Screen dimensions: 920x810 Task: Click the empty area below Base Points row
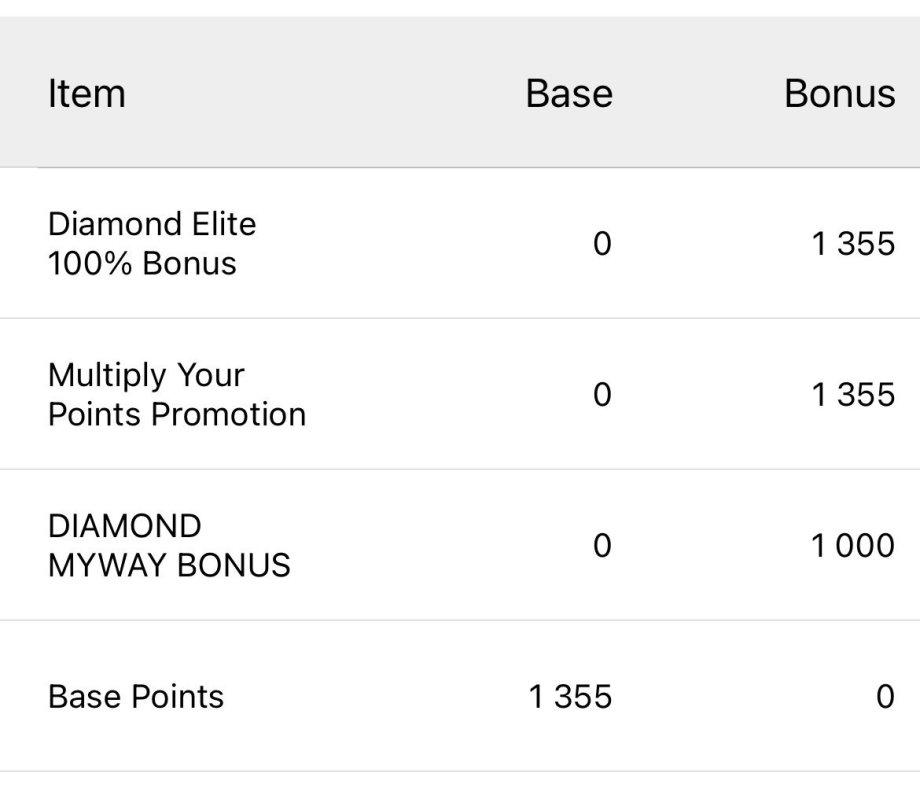coord(460,791)
